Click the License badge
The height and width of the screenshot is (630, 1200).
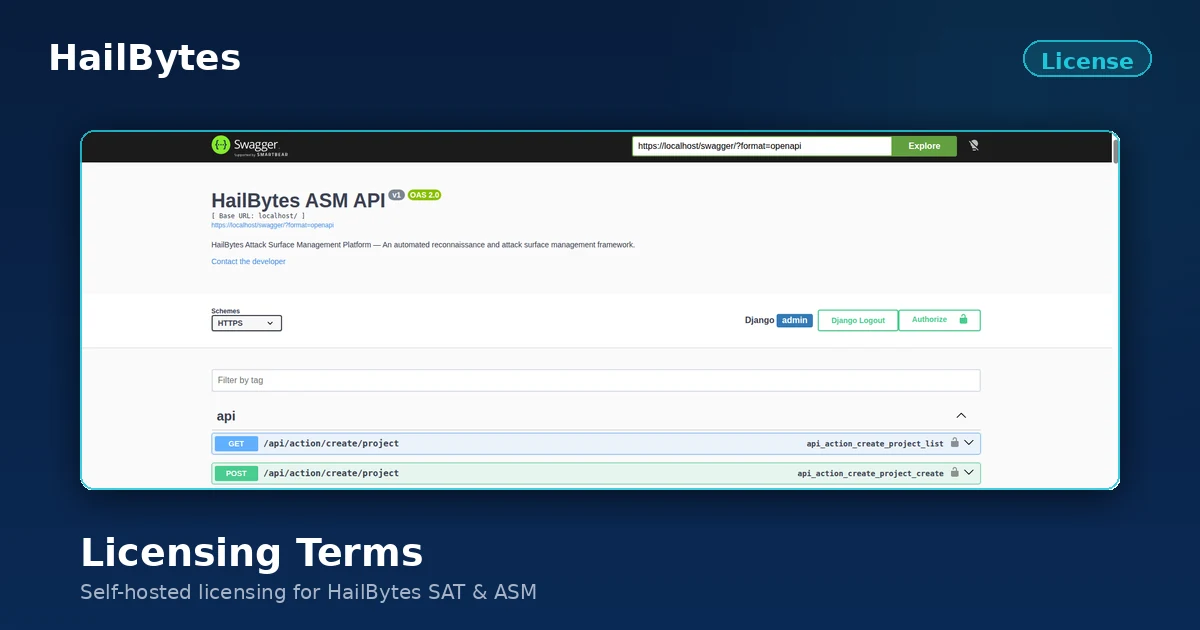click(x=1087, y=60)
